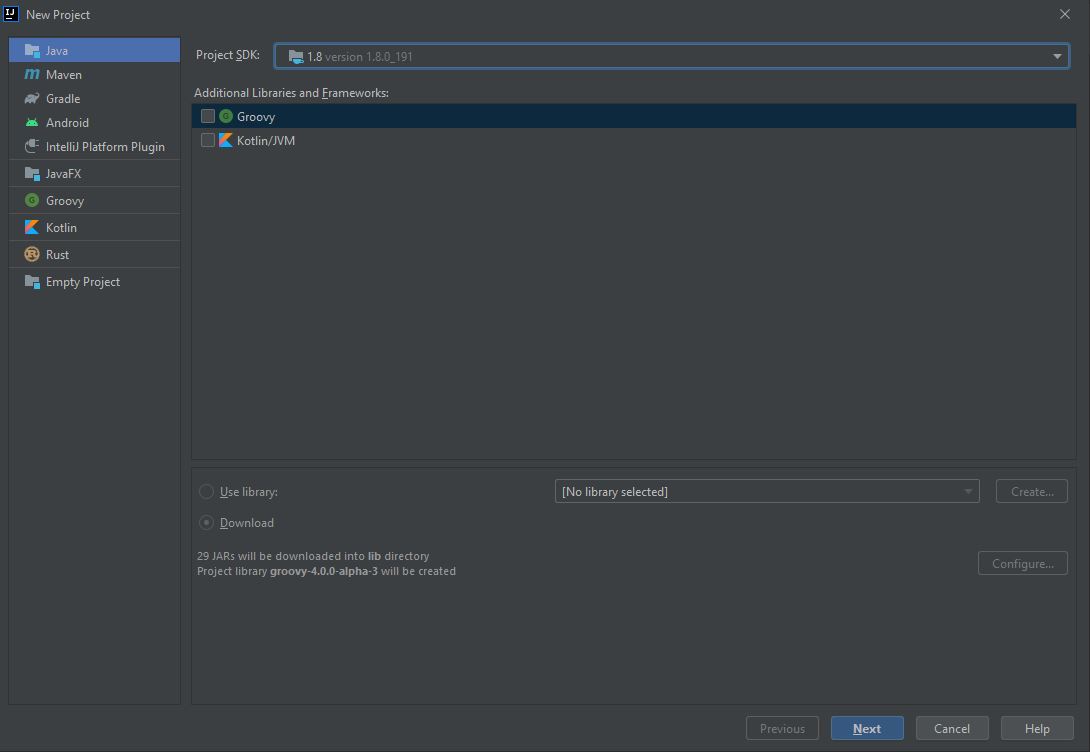Open the Project SDK dropdown arrow
This screenshot has width=1090, height=752.
(x=1057, y=56)
